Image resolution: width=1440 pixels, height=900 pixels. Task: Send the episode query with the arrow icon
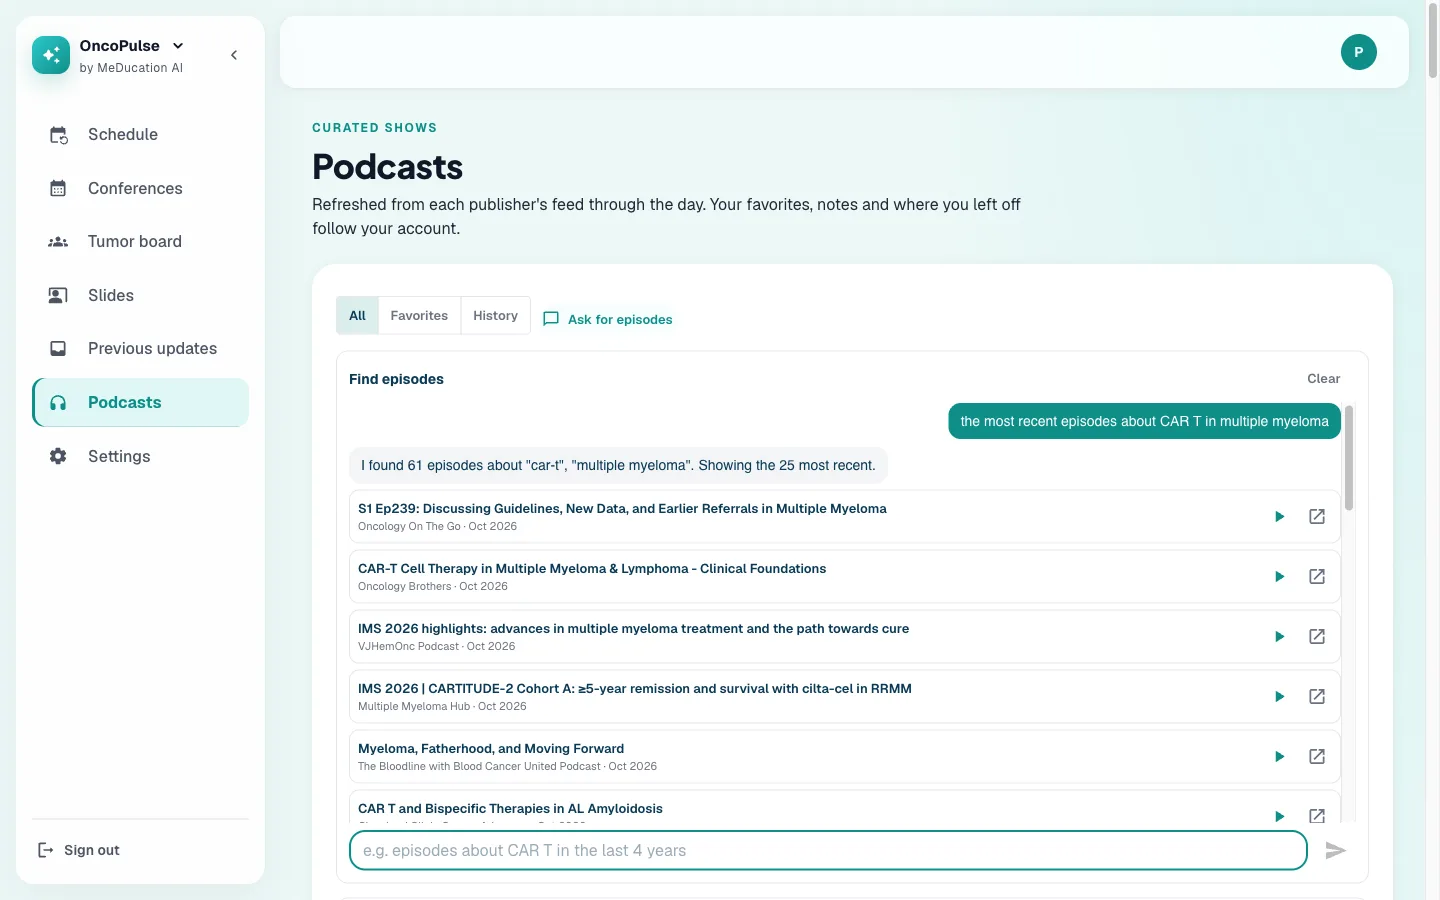point(1335,851)
